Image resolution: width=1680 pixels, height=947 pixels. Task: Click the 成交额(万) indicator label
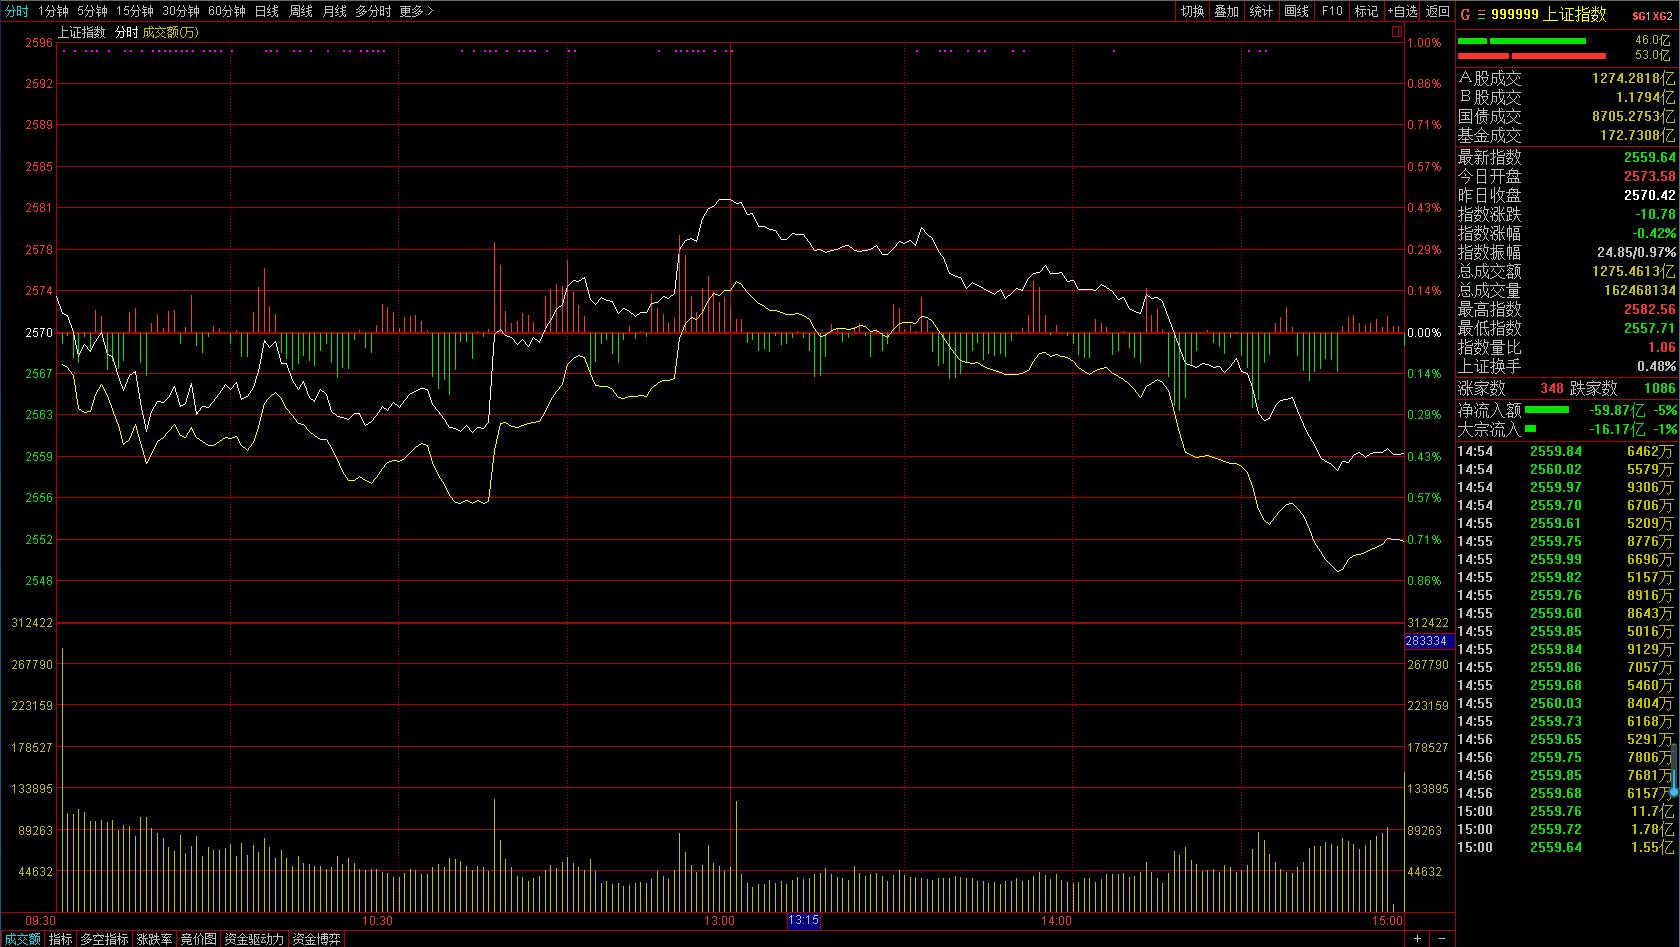[171, 32]
